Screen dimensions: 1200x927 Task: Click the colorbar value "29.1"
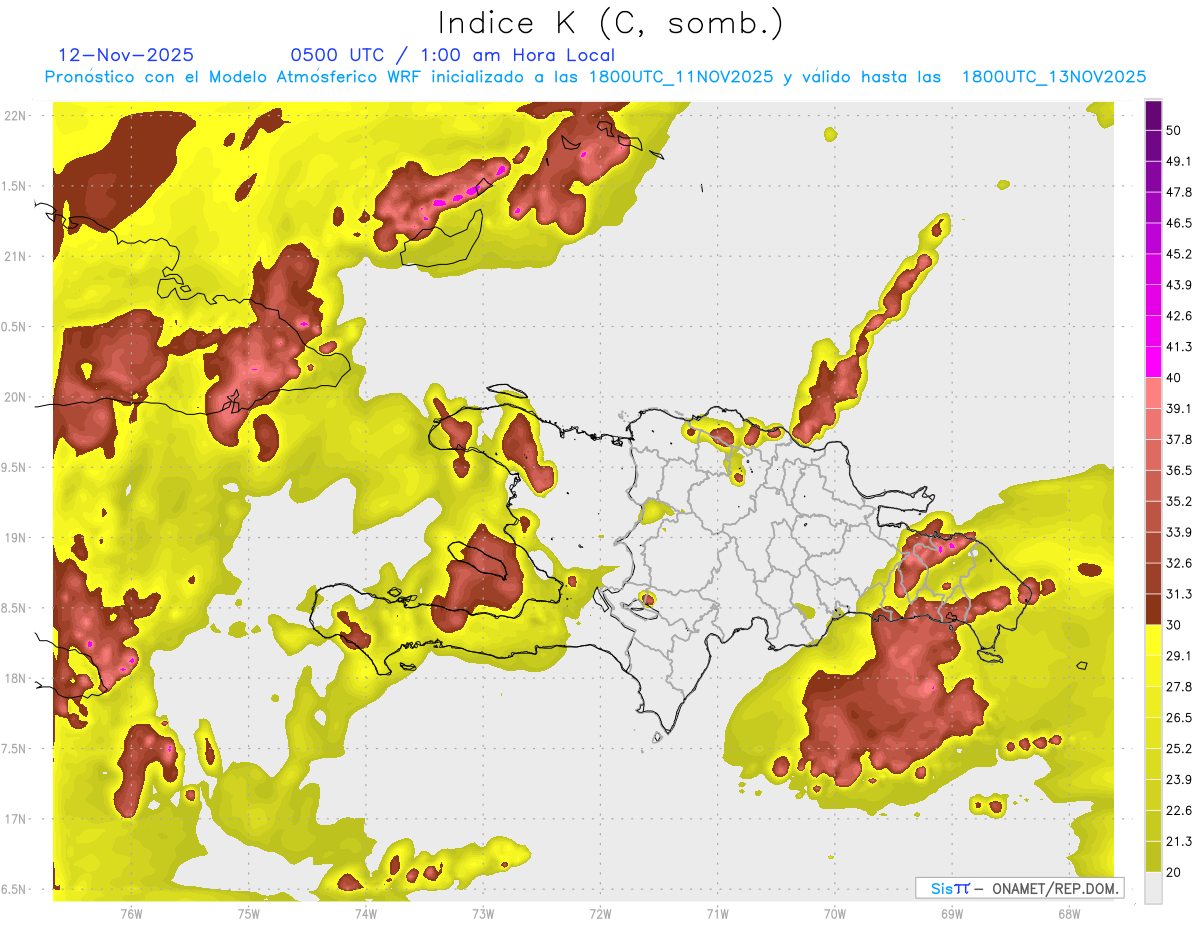[x=1179, y=655]
